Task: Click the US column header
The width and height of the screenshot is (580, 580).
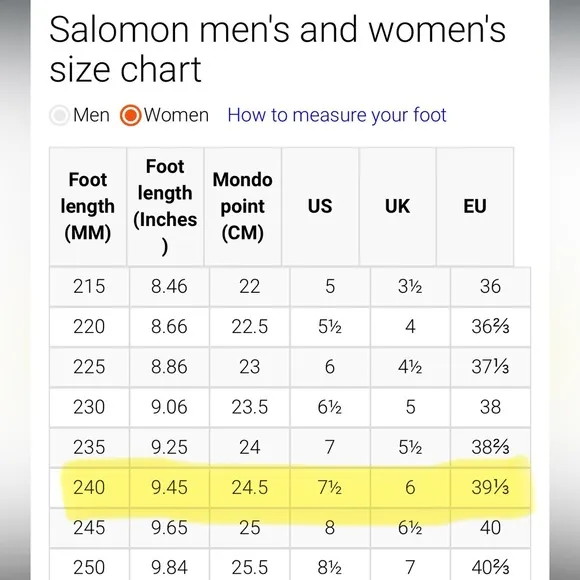Action: [320, 206]
